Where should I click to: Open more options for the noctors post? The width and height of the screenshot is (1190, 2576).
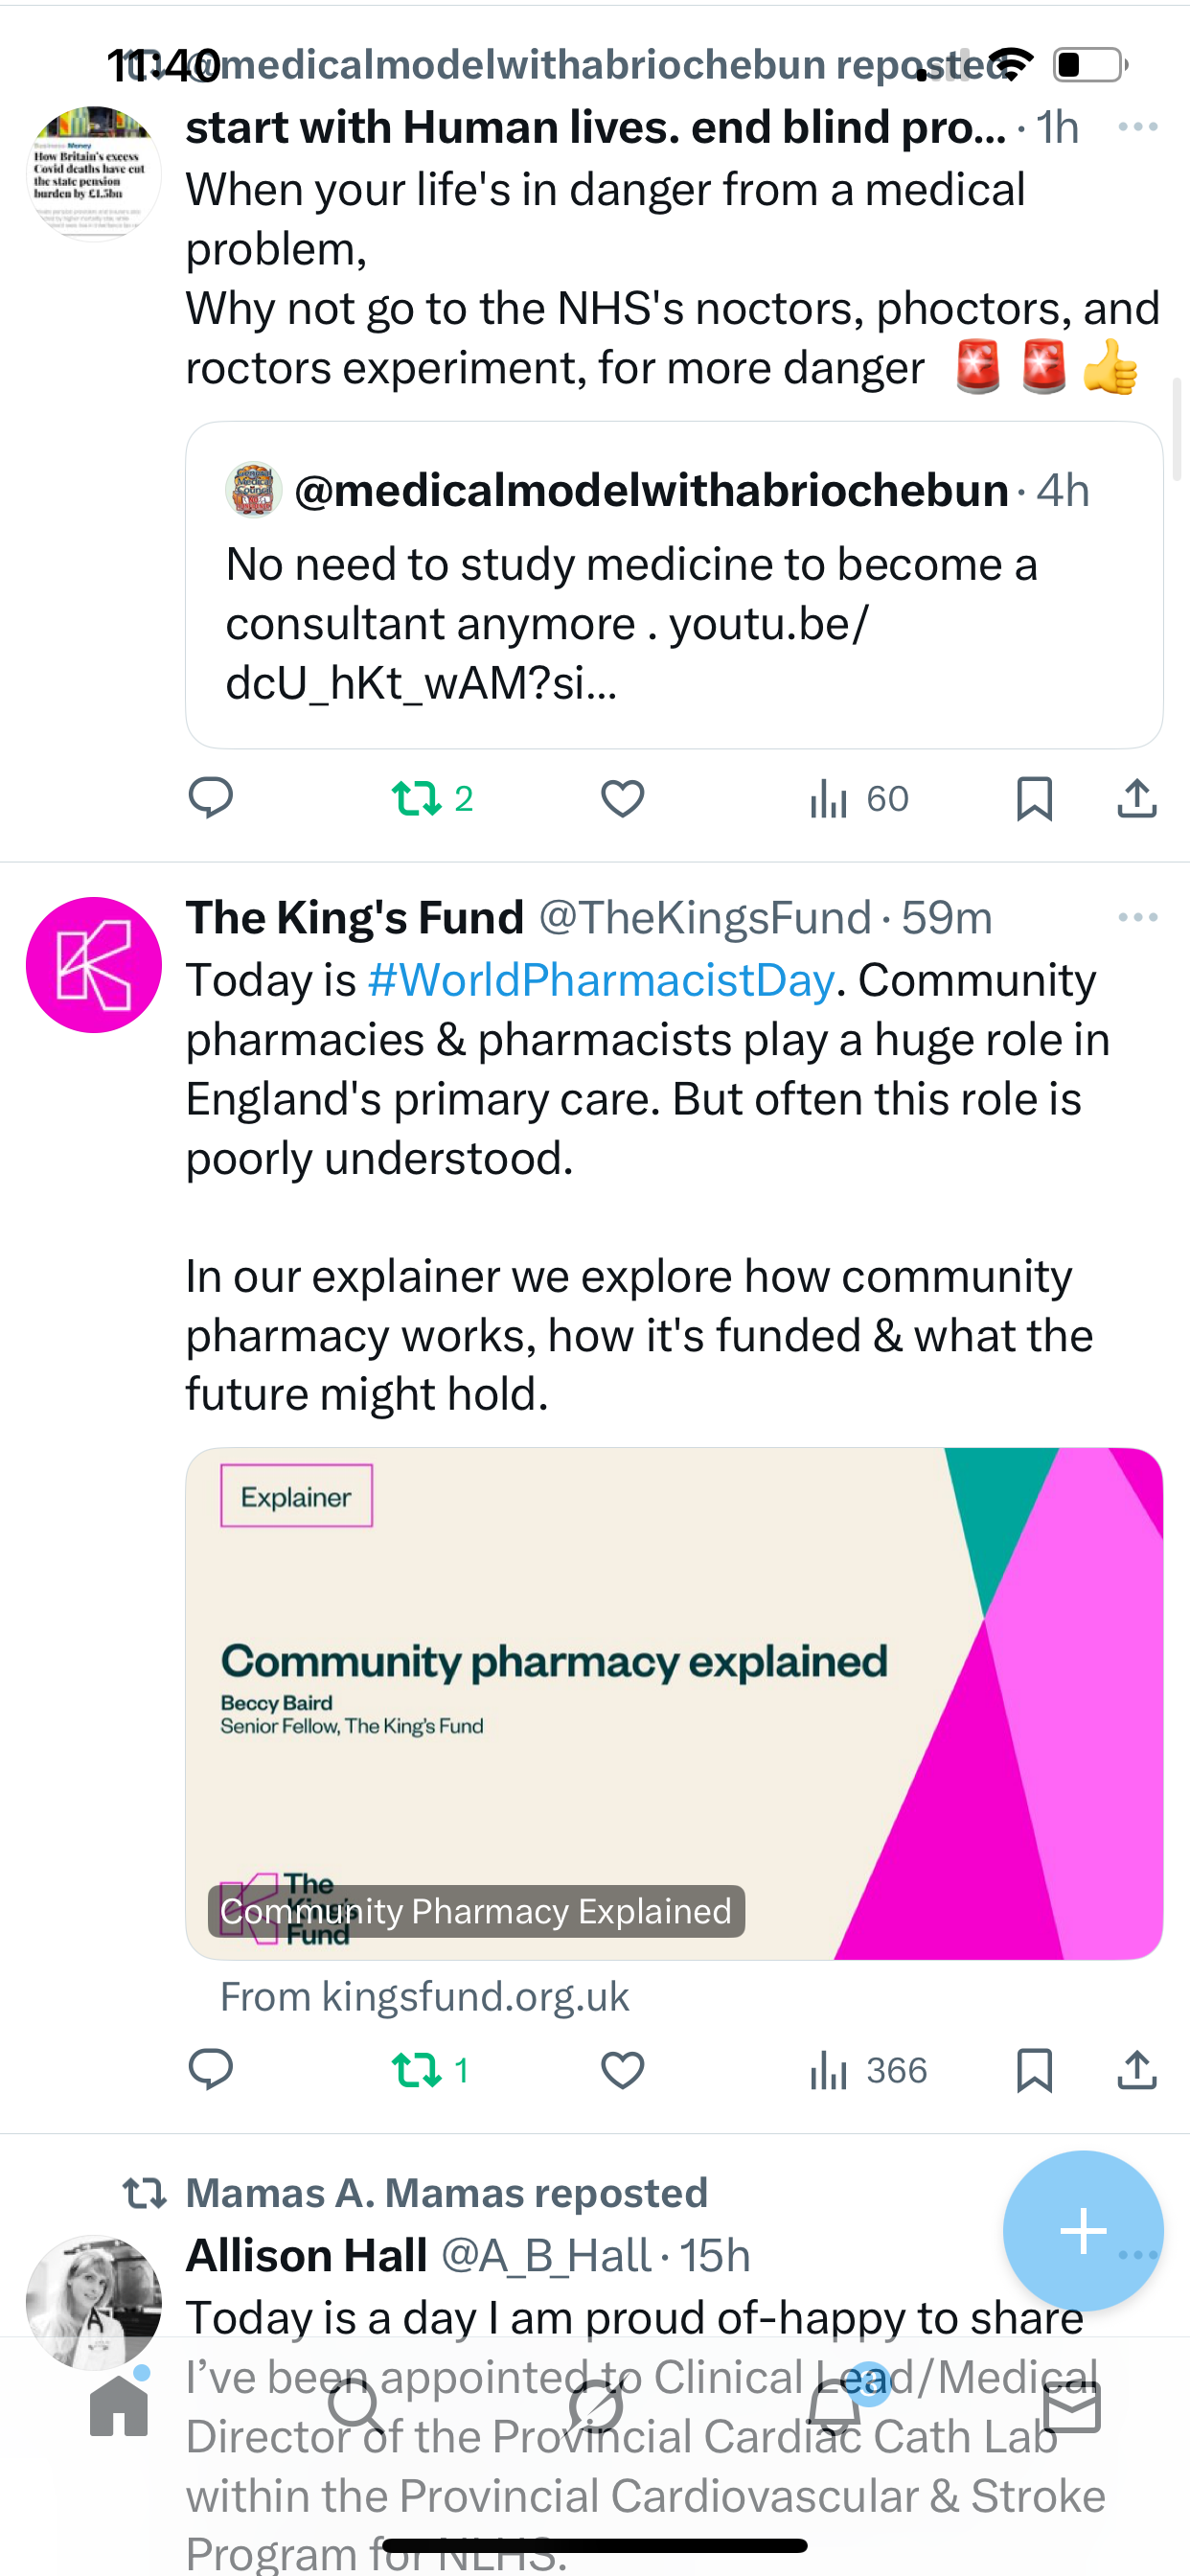1137,127
